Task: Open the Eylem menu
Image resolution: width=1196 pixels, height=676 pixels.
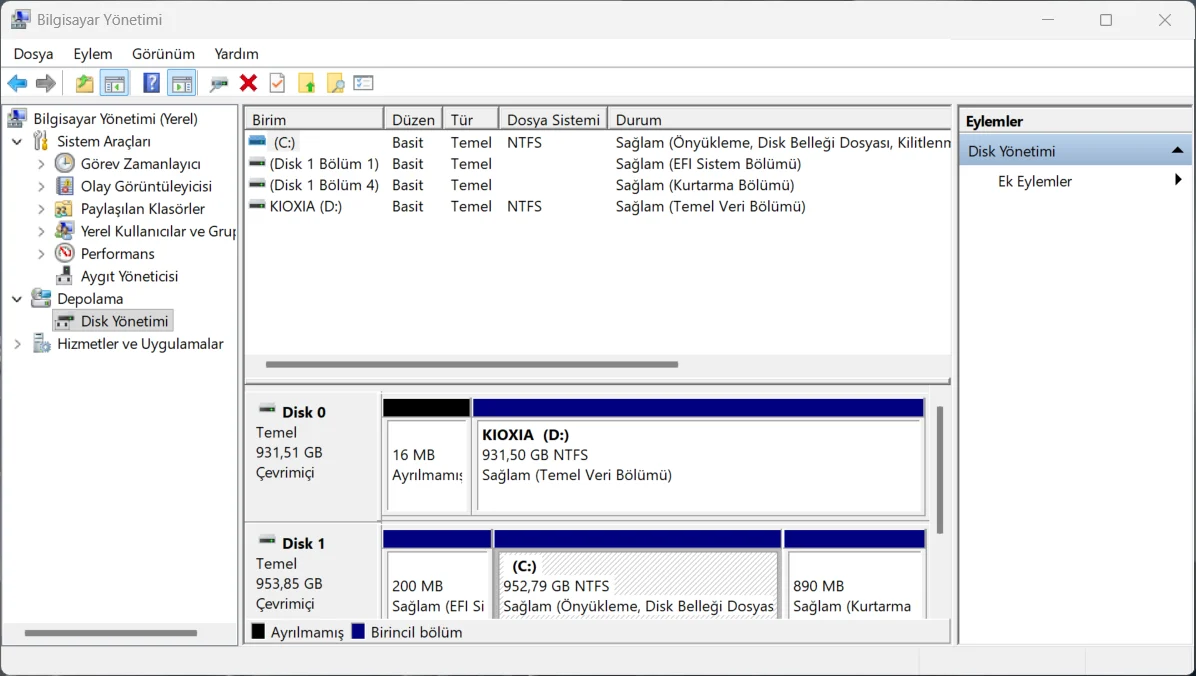Action: click(x=93, y=53)
